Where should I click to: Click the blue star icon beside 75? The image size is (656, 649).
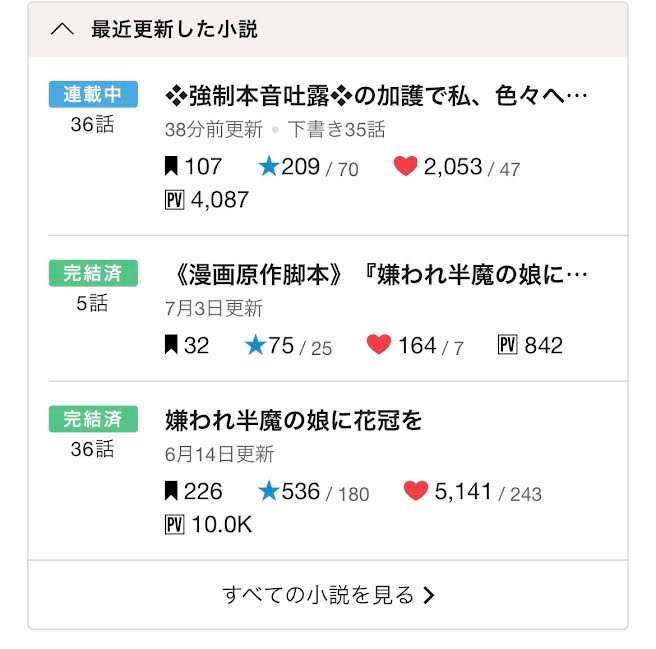(x=255, y=345)
